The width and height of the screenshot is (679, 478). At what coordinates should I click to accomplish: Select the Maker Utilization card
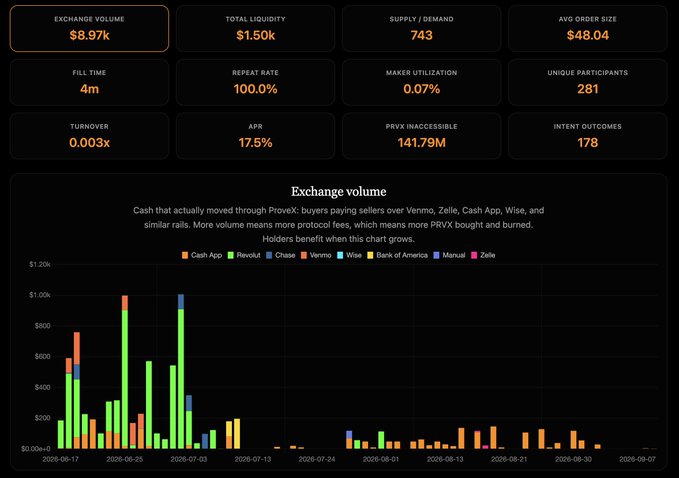(x=421, y=82)
